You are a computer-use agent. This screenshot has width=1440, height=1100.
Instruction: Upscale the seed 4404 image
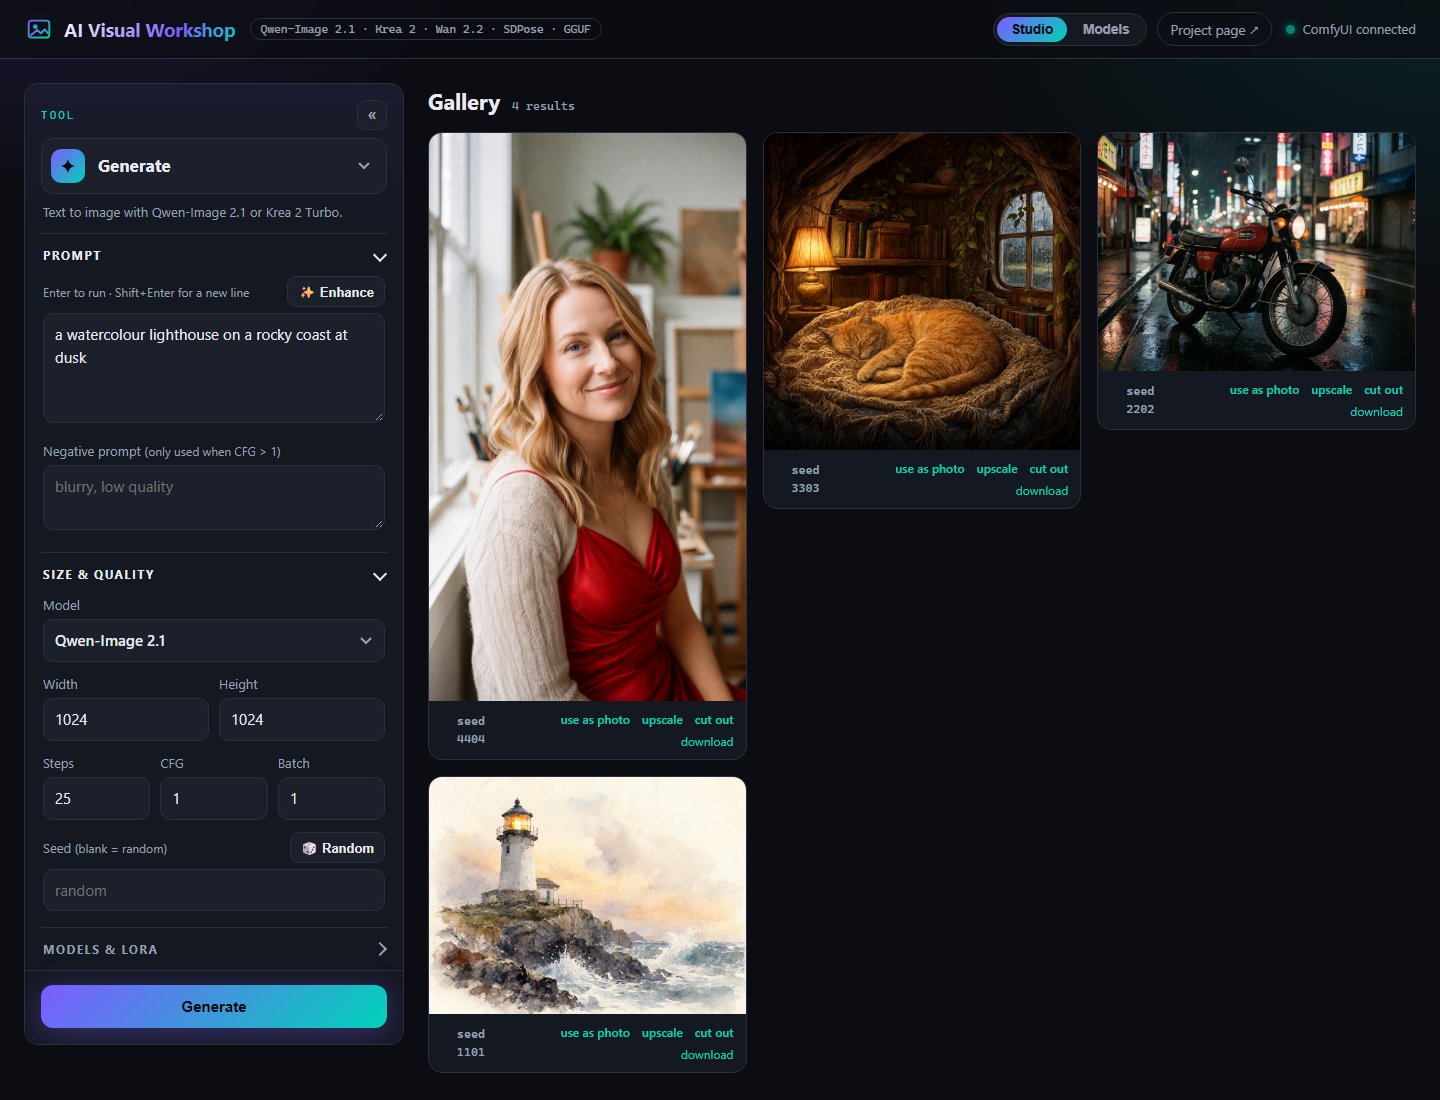662,720
